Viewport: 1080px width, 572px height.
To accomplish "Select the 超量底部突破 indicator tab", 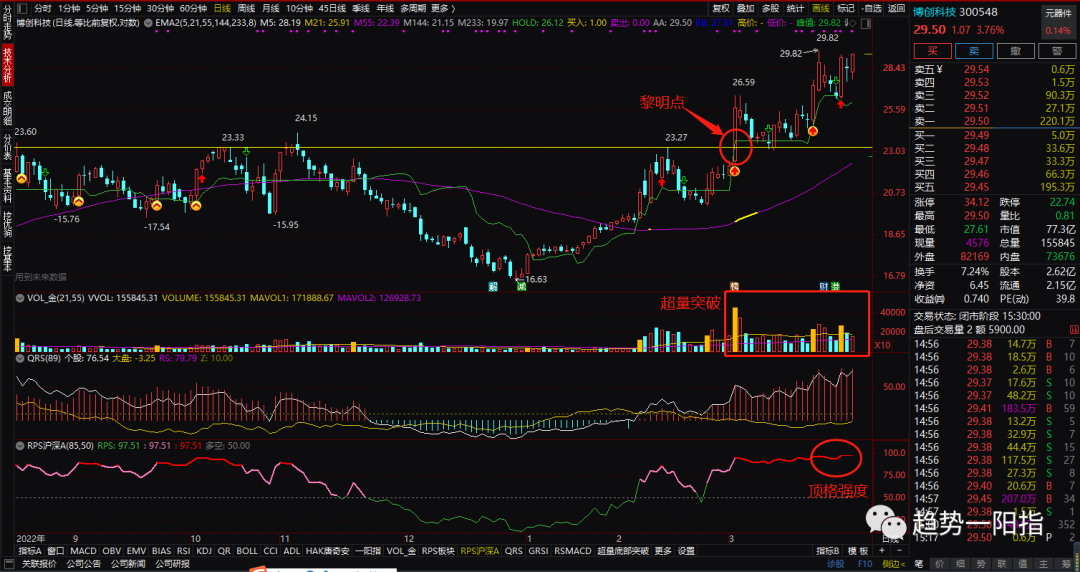I will (623, 551).
